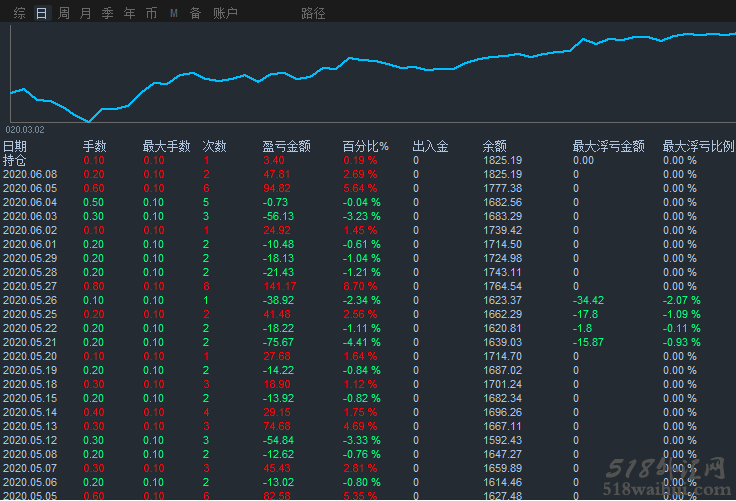Switch to the 账户 account tab
The image size is (736, 501).
click(225, 13)
